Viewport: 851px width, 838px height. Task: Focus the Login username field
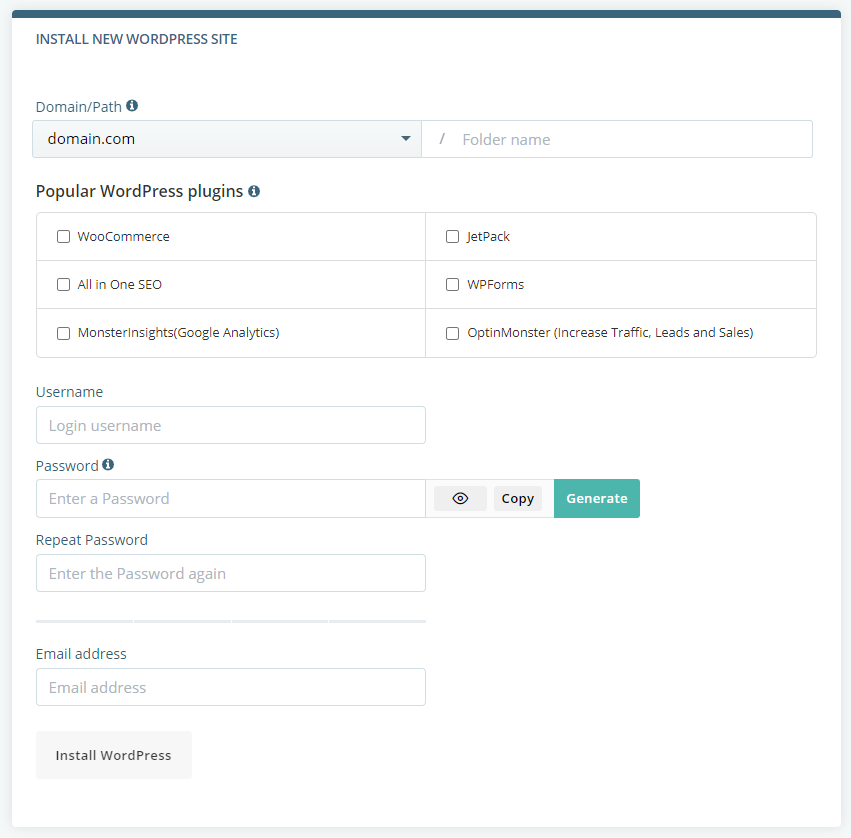[230, 425]
